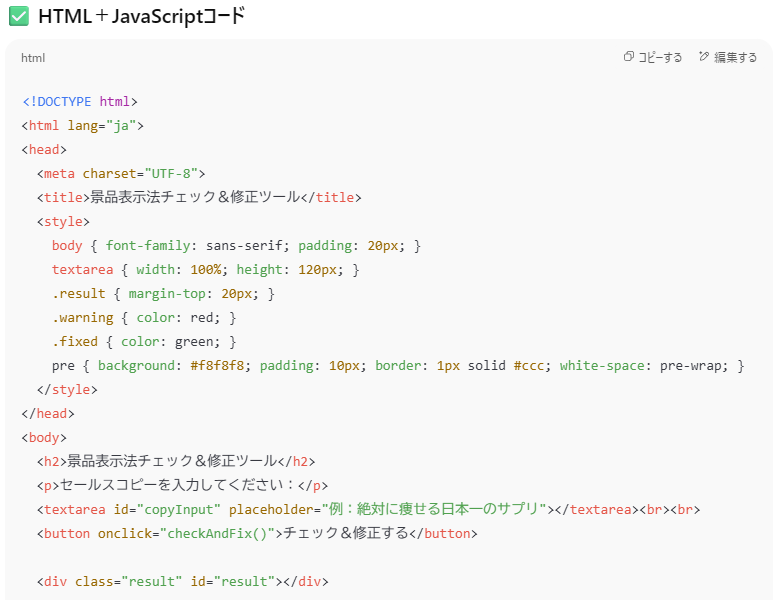Image resolution: width=778 pixels, height=600 pixels.
Task: Click the white-space property name
Action: [602, 366]
